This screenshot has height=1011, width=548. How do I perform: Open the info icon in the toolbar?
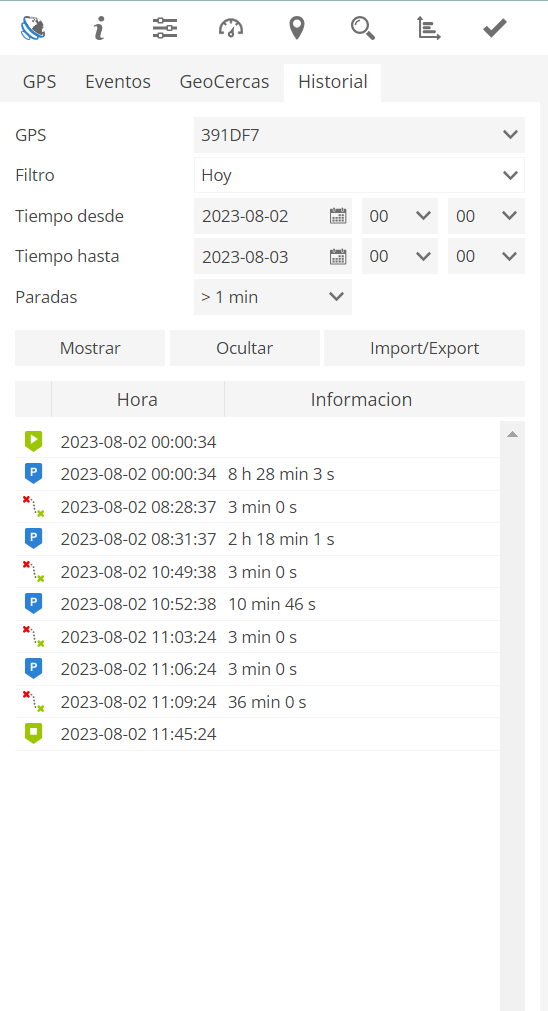[99, 28]
